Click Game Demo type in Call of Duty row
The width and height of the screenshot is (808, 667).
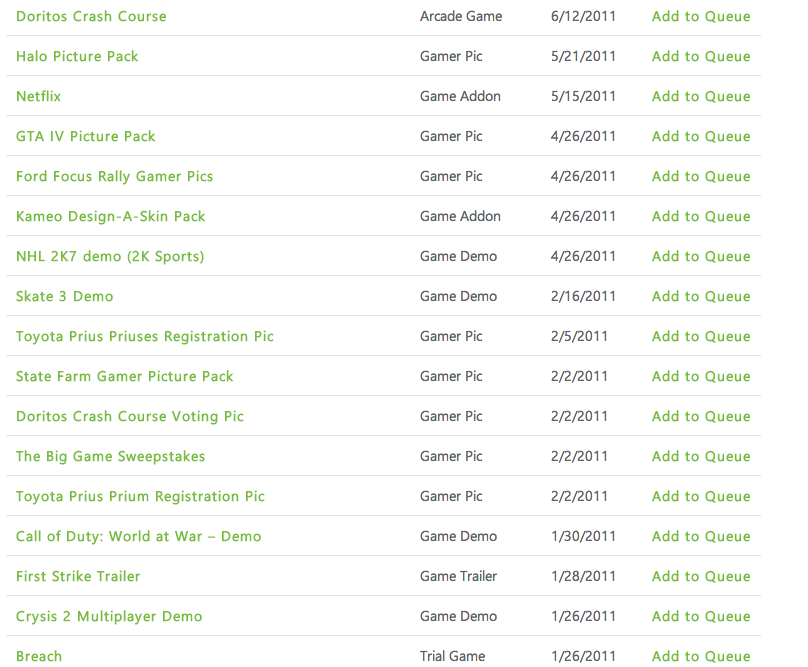(x=458, y=537)
